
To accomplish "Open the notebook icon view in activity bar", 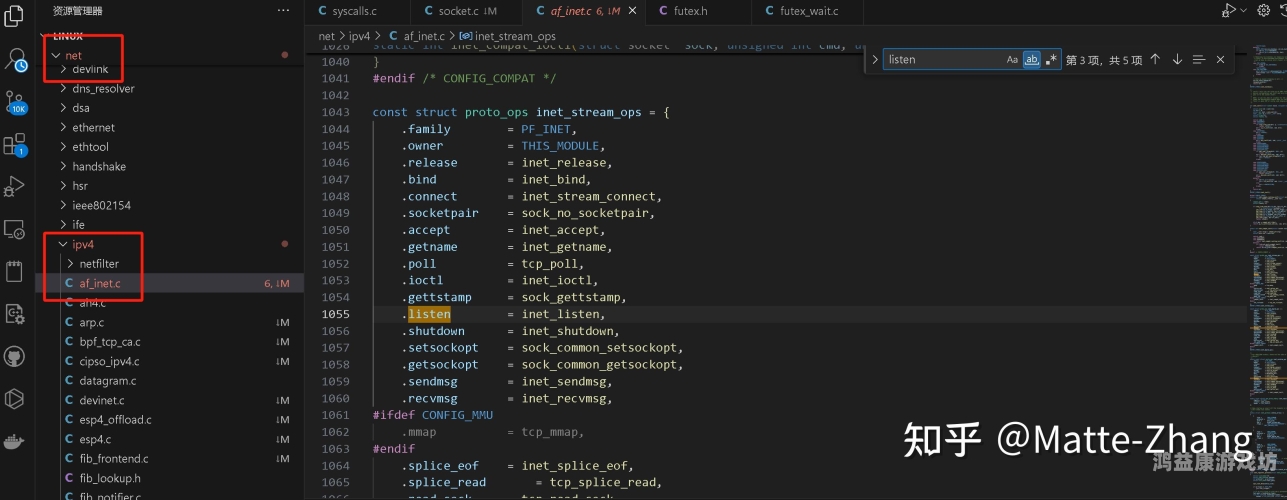I will coord(15,272).
